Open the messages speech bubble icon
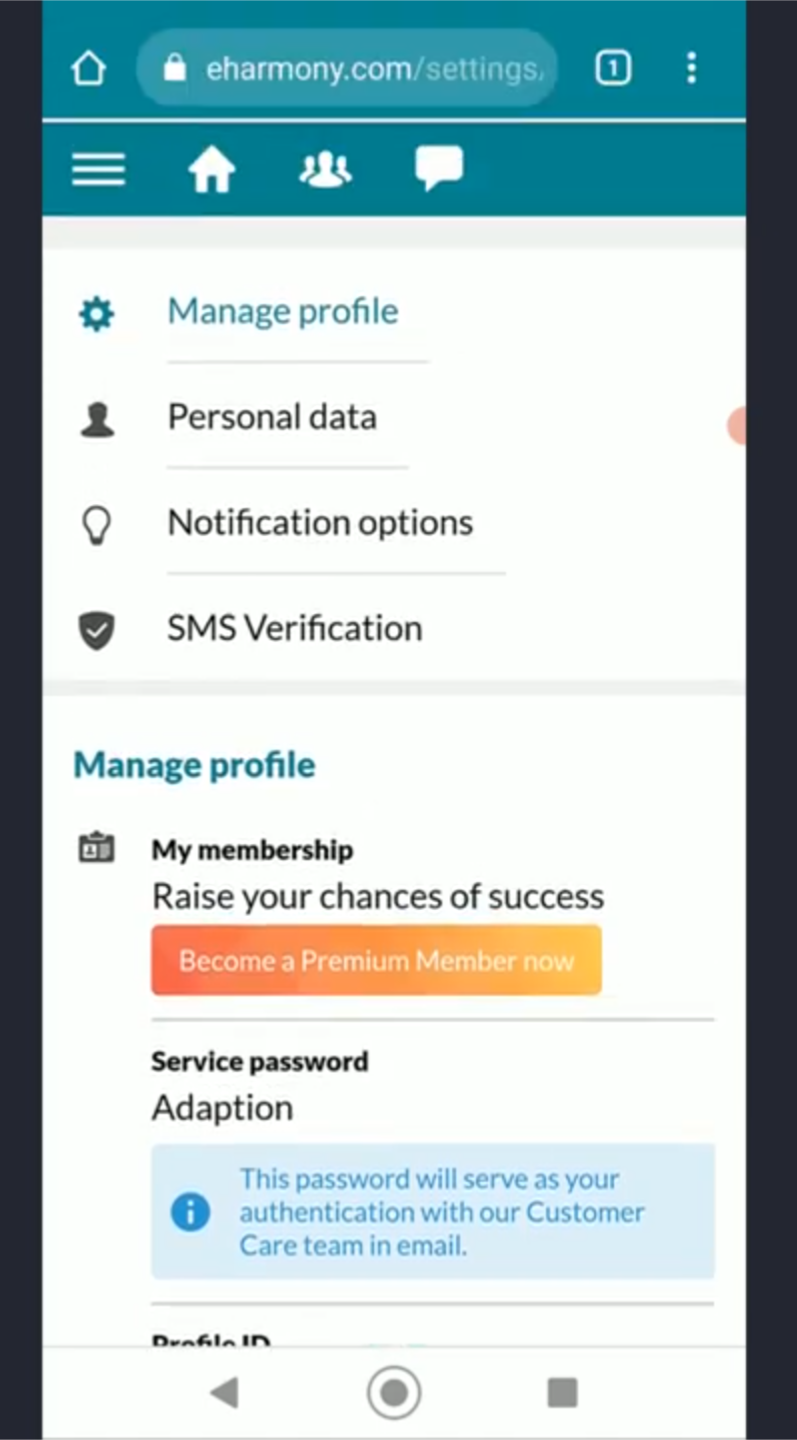This screenshot has width=797, height=1440. (x=439, y=167)
